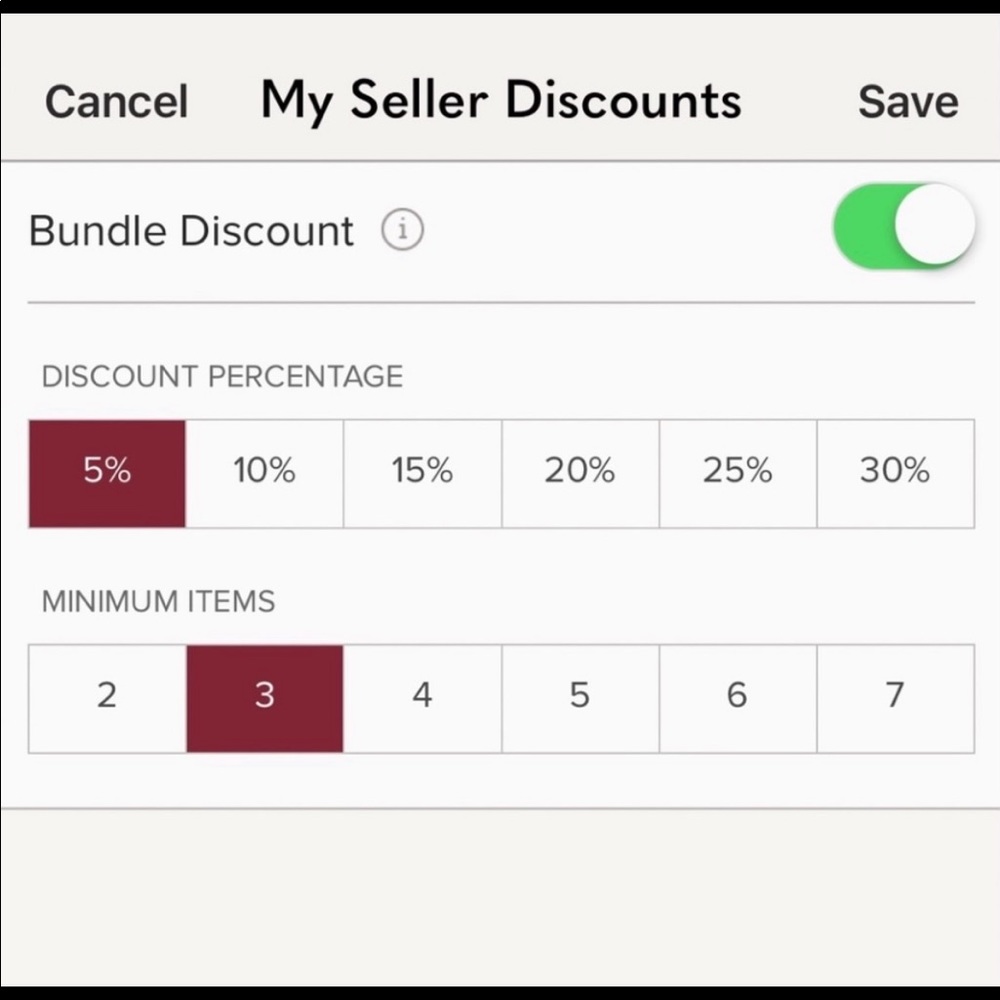This screenshot has height=1000, width=1000.
Task: Choose the 30% discount option
Action: 895,473
